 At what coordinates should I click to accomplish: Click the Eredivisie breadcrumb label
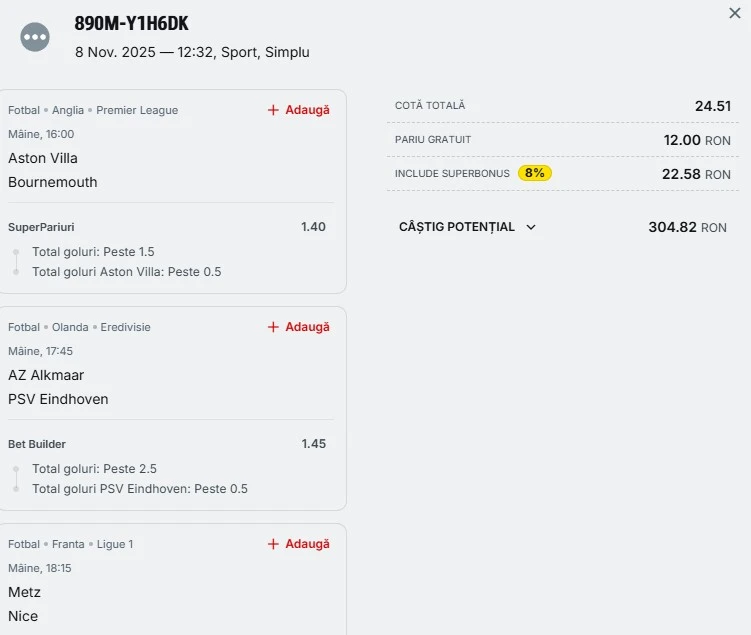[x=125, y=327]
